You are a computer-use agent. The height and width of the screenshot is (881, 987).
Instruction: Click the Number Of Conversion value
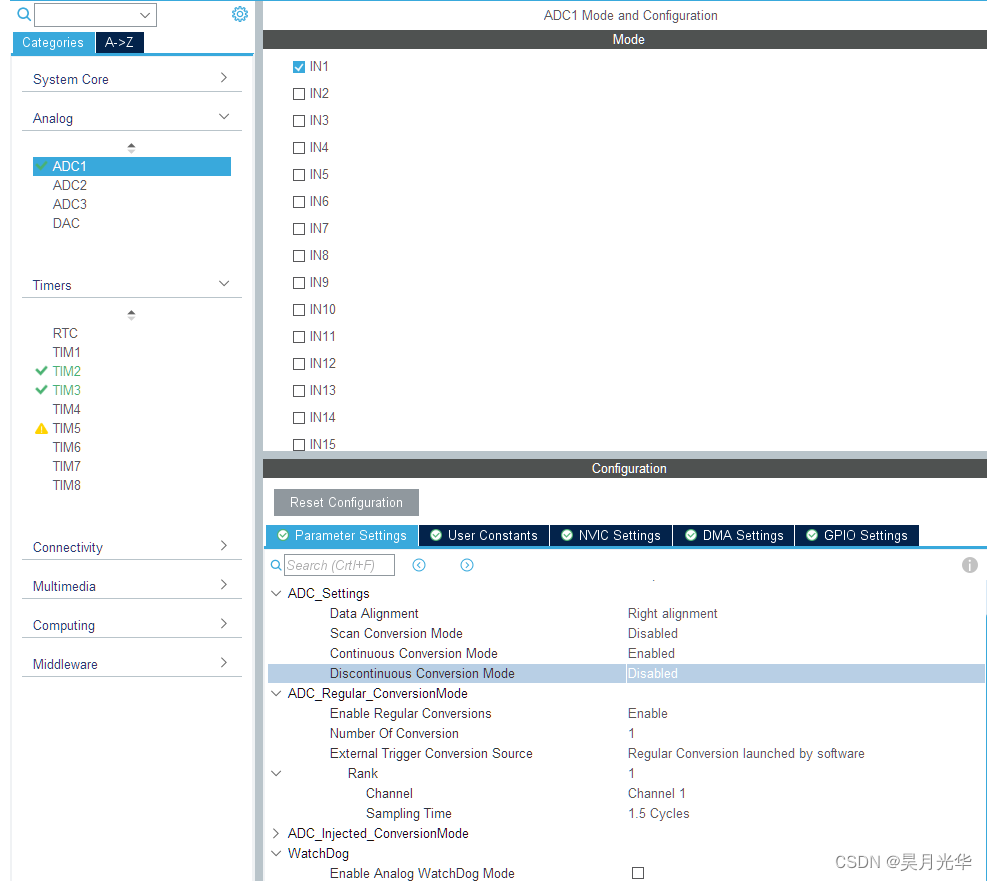631,733
